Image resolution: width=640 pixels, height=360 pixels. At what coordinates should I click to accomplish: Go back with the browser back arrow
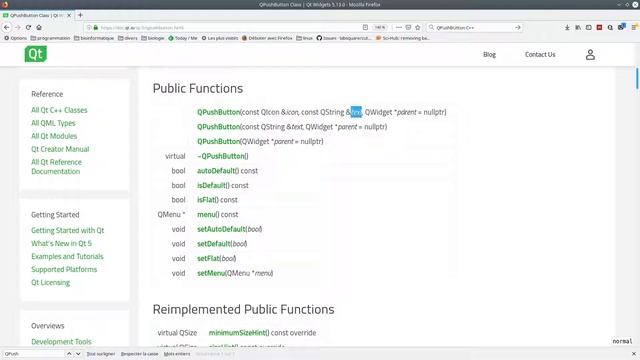(x=7, y=27)
